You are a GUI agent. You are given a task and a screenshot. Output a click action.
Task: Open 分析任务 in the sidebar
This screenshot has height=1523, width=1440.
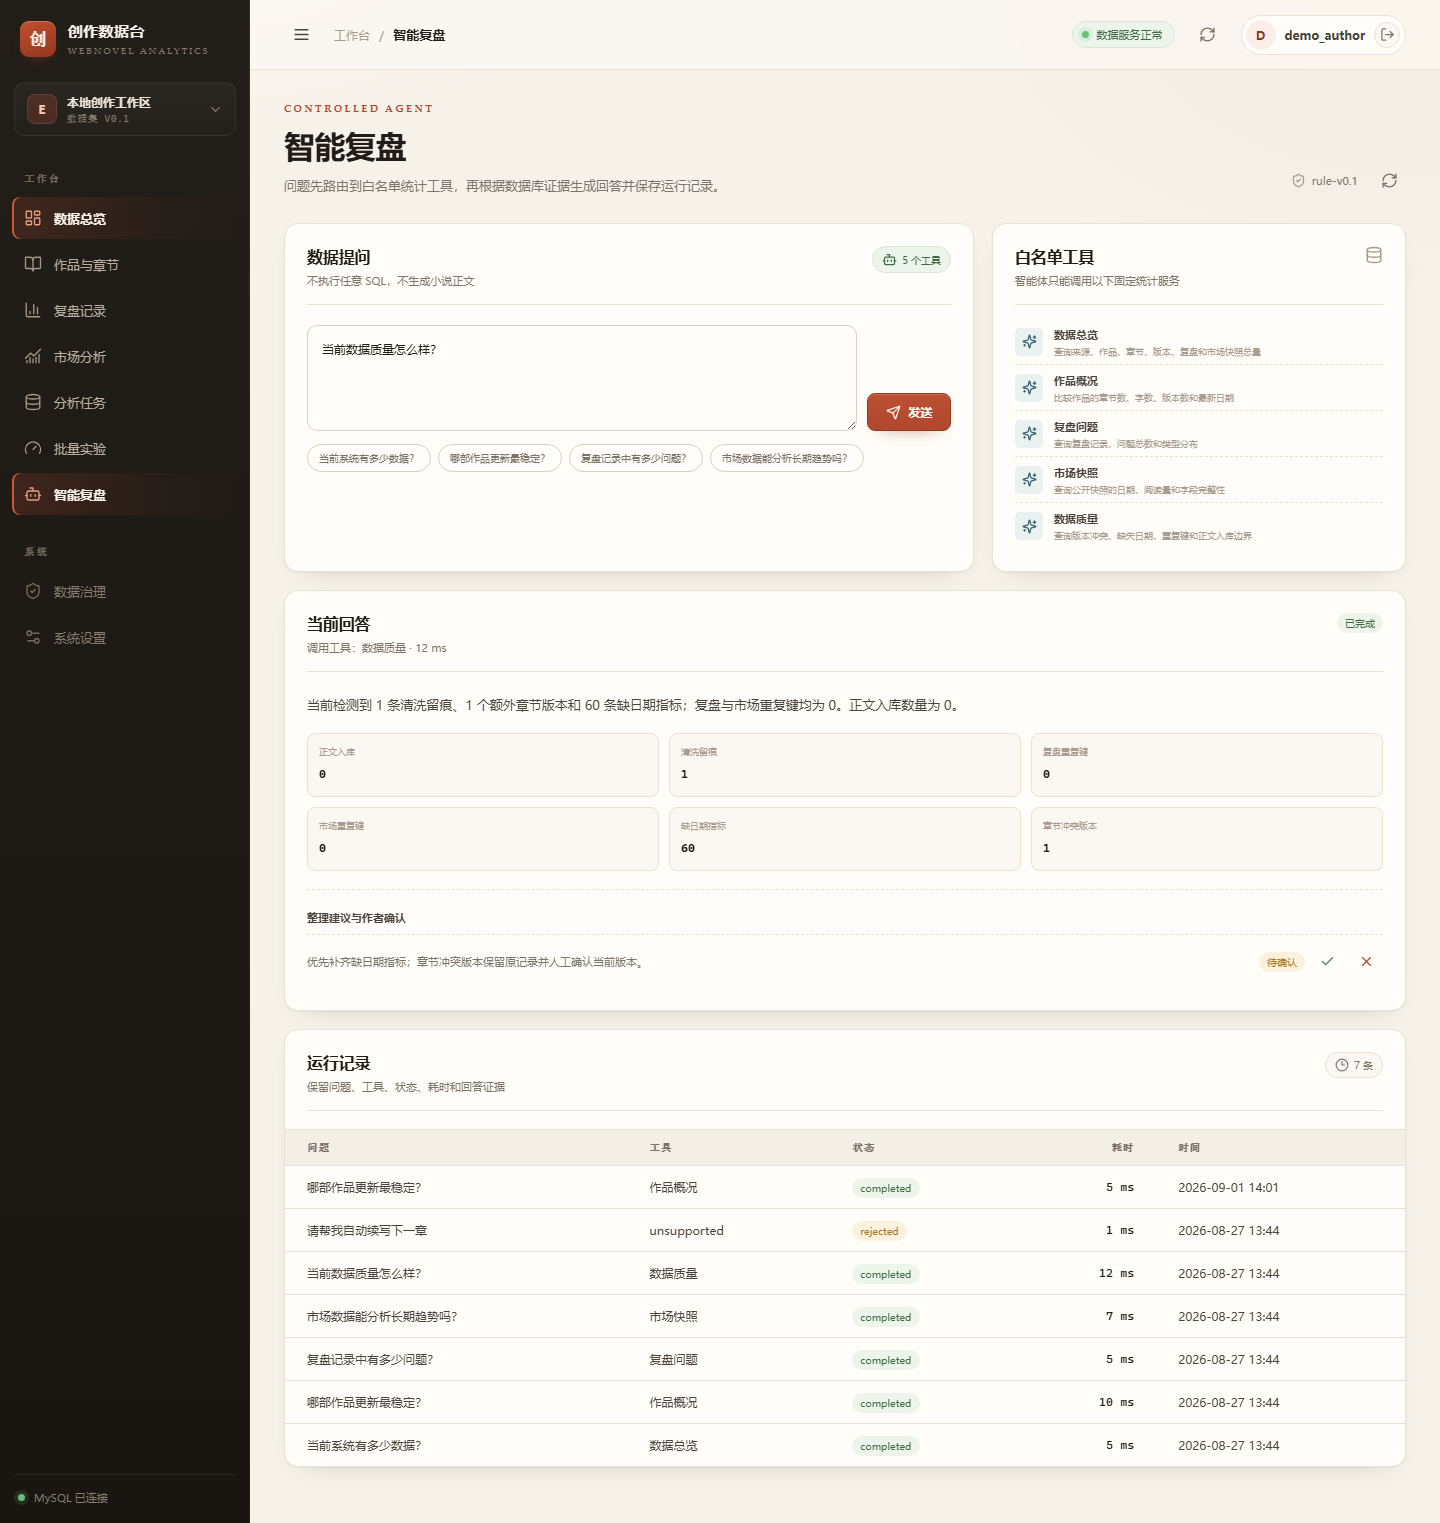click(125, 403)
